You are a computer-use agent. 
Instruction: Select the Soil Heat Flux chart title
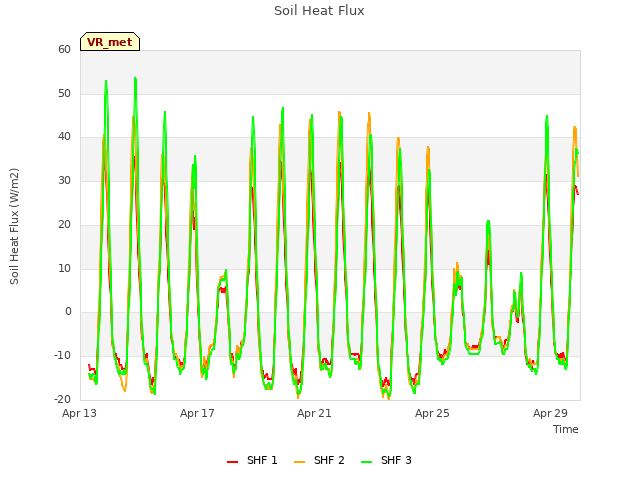319,11
